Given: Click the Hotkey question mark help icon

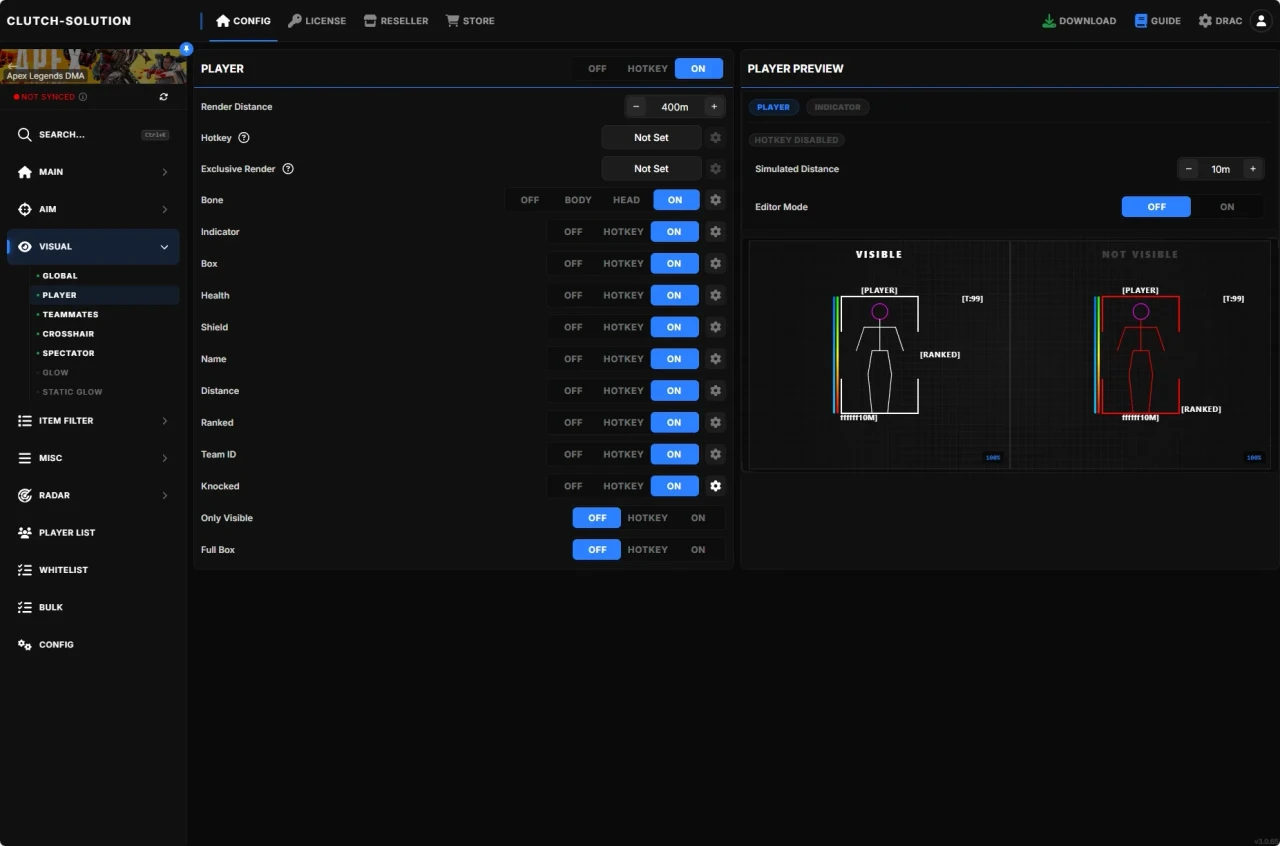Looking at the screenshot, I should click(x=244, y=137).
